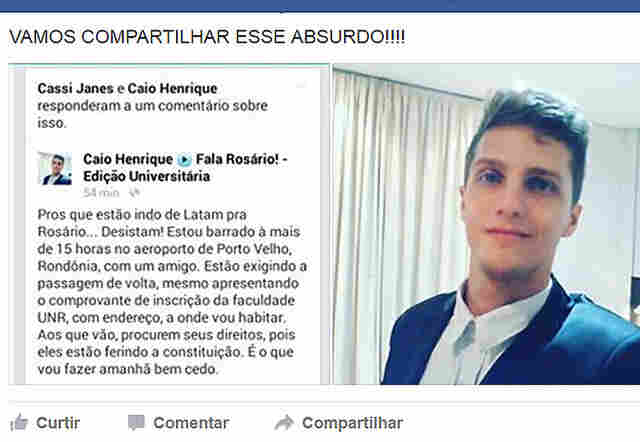Viewport: 640px width, 442px height.
Task: Open the embedded screenshot of Caio Henrique's post
Action: (169, 224)
